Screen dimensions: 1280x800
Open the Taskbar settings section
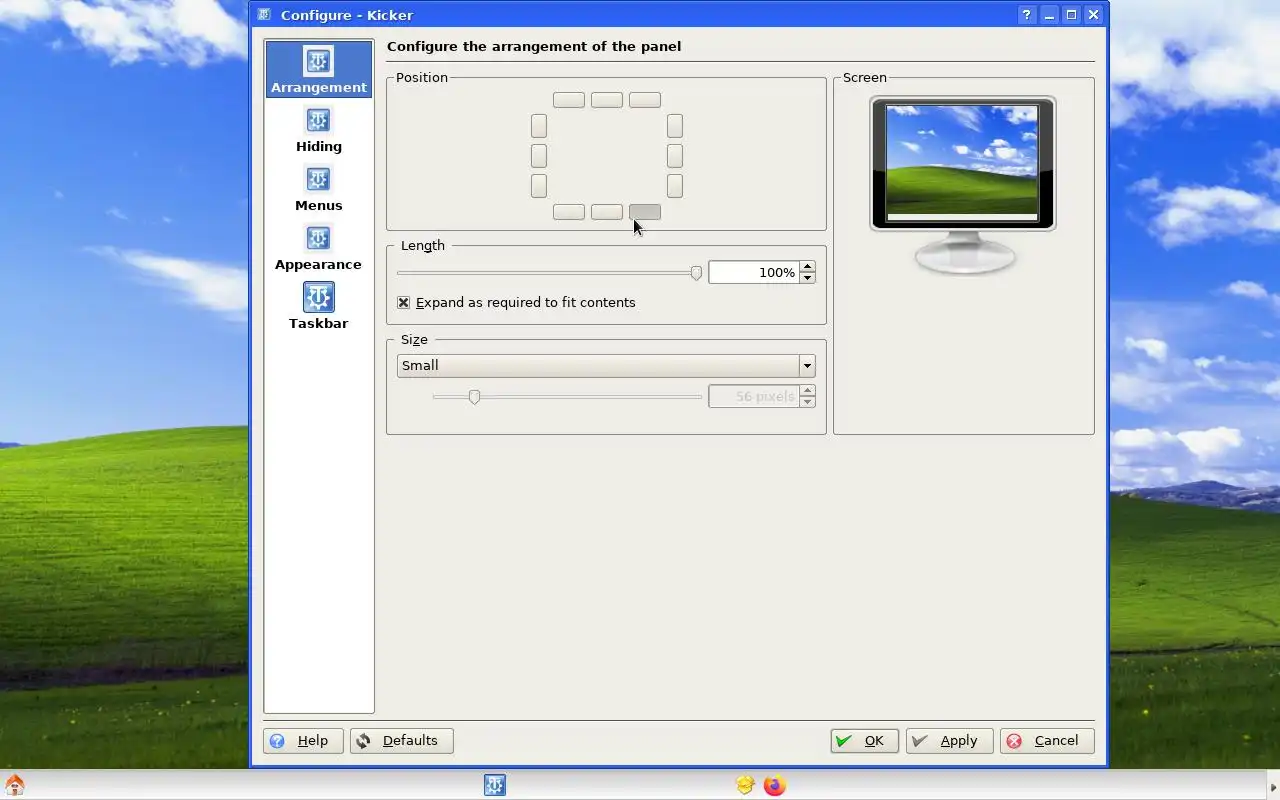point(318,307)
